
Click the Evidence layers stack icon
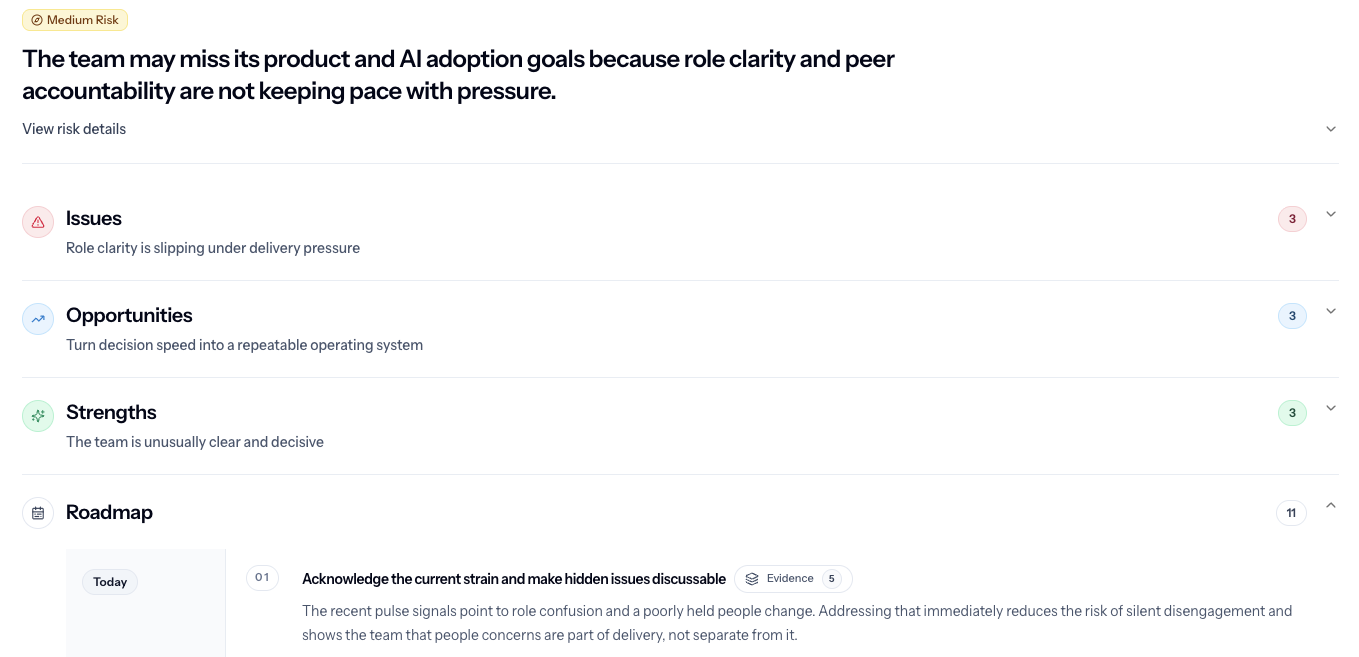752,579
